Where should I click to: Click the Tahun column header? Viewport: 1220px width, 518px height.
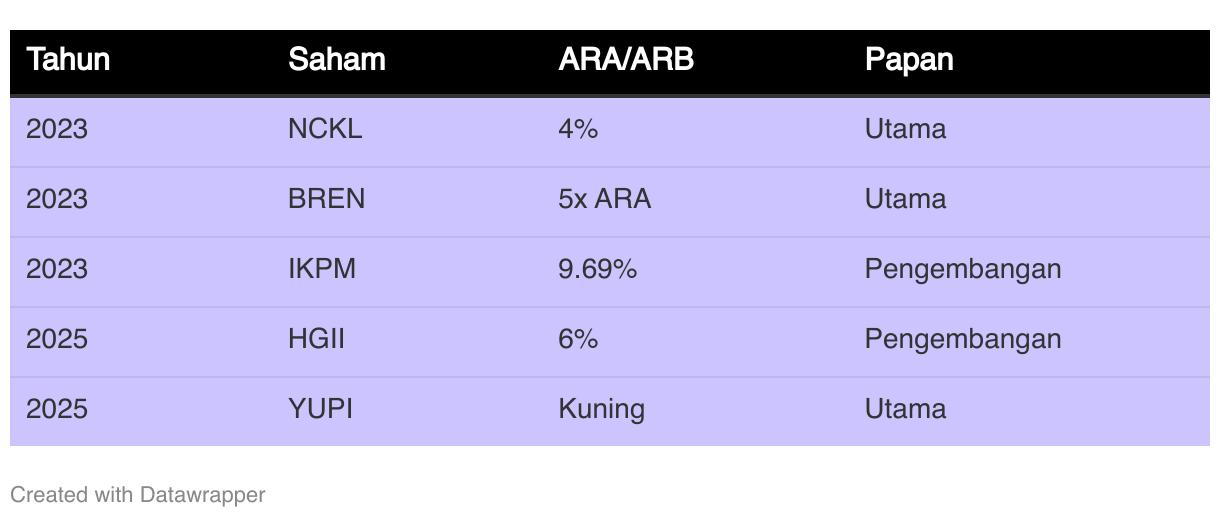pyautogui.click(x=68, y=60)
